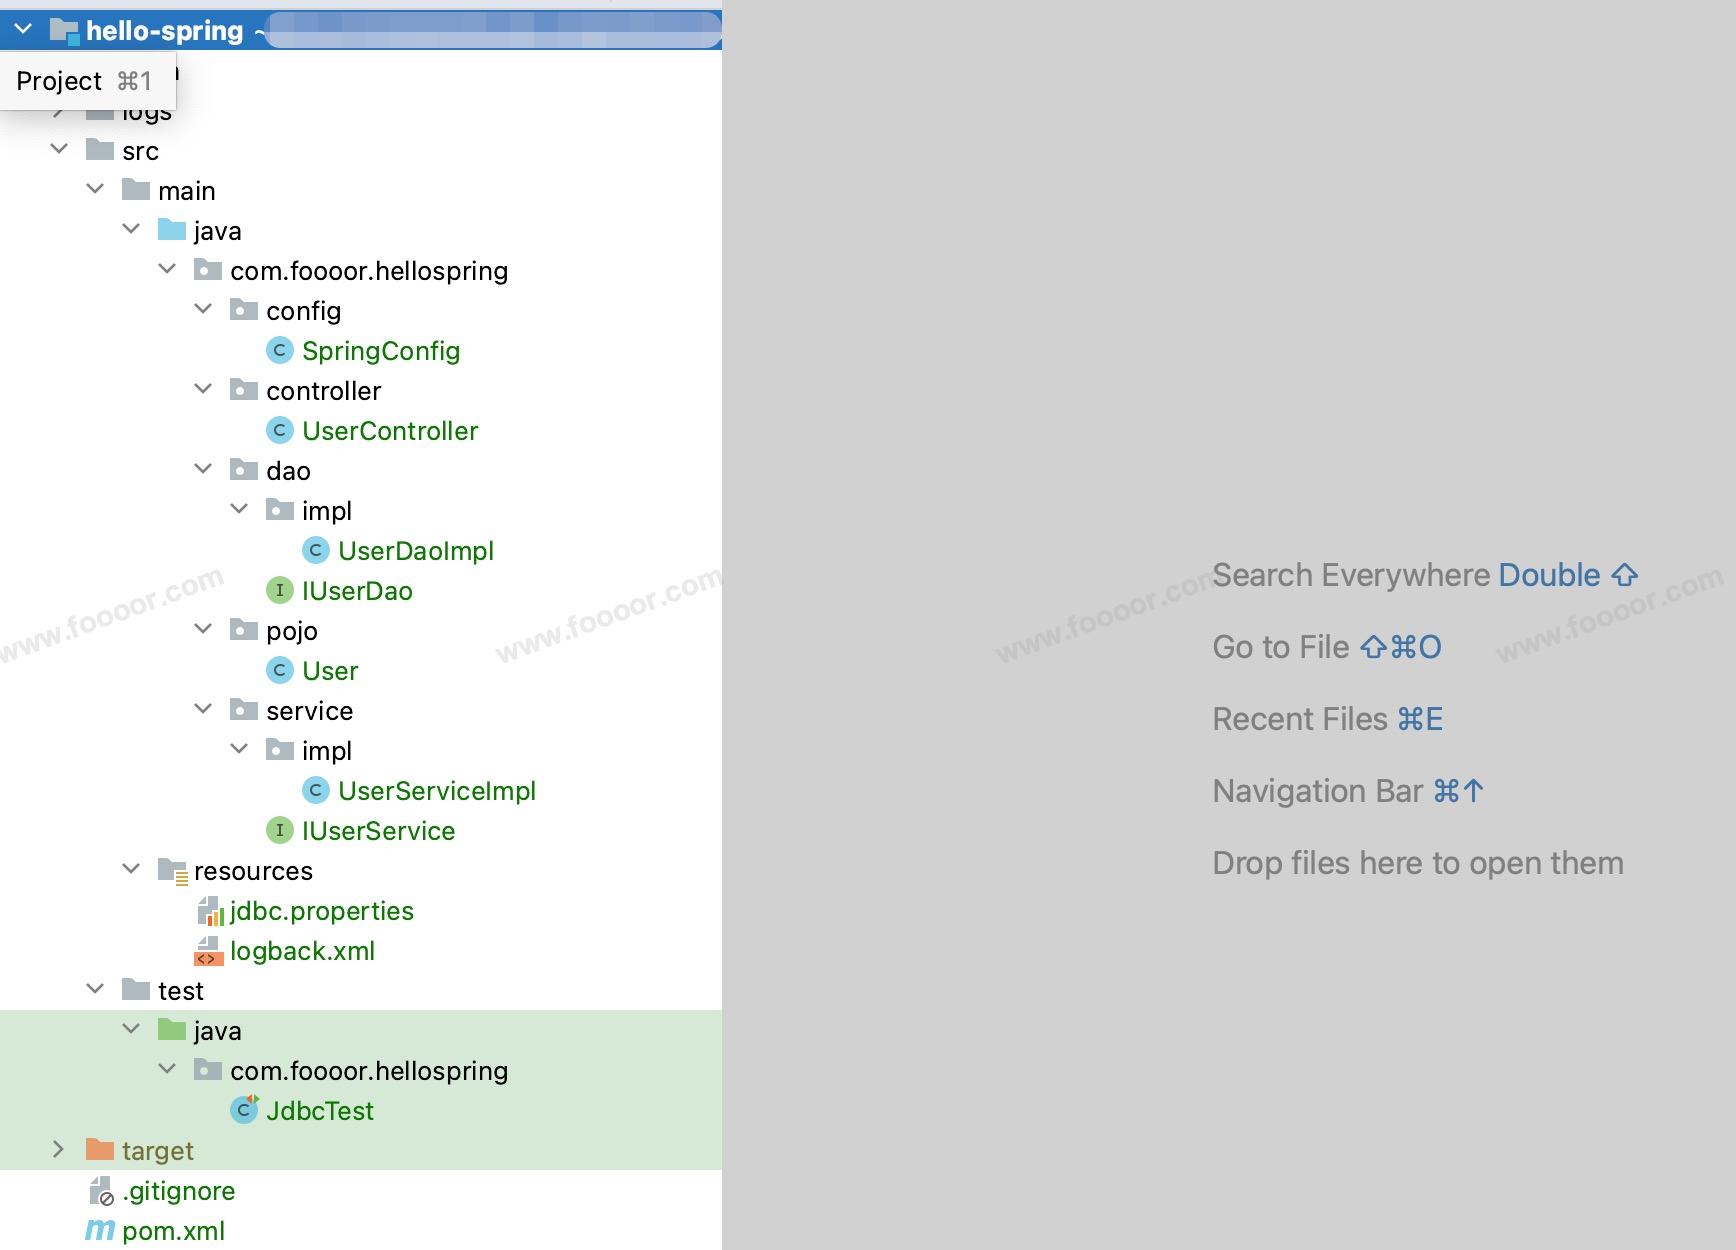Screen dimensions: 1736x1250
Task: Collapse the controller package
Action: [x=203, y=390]
